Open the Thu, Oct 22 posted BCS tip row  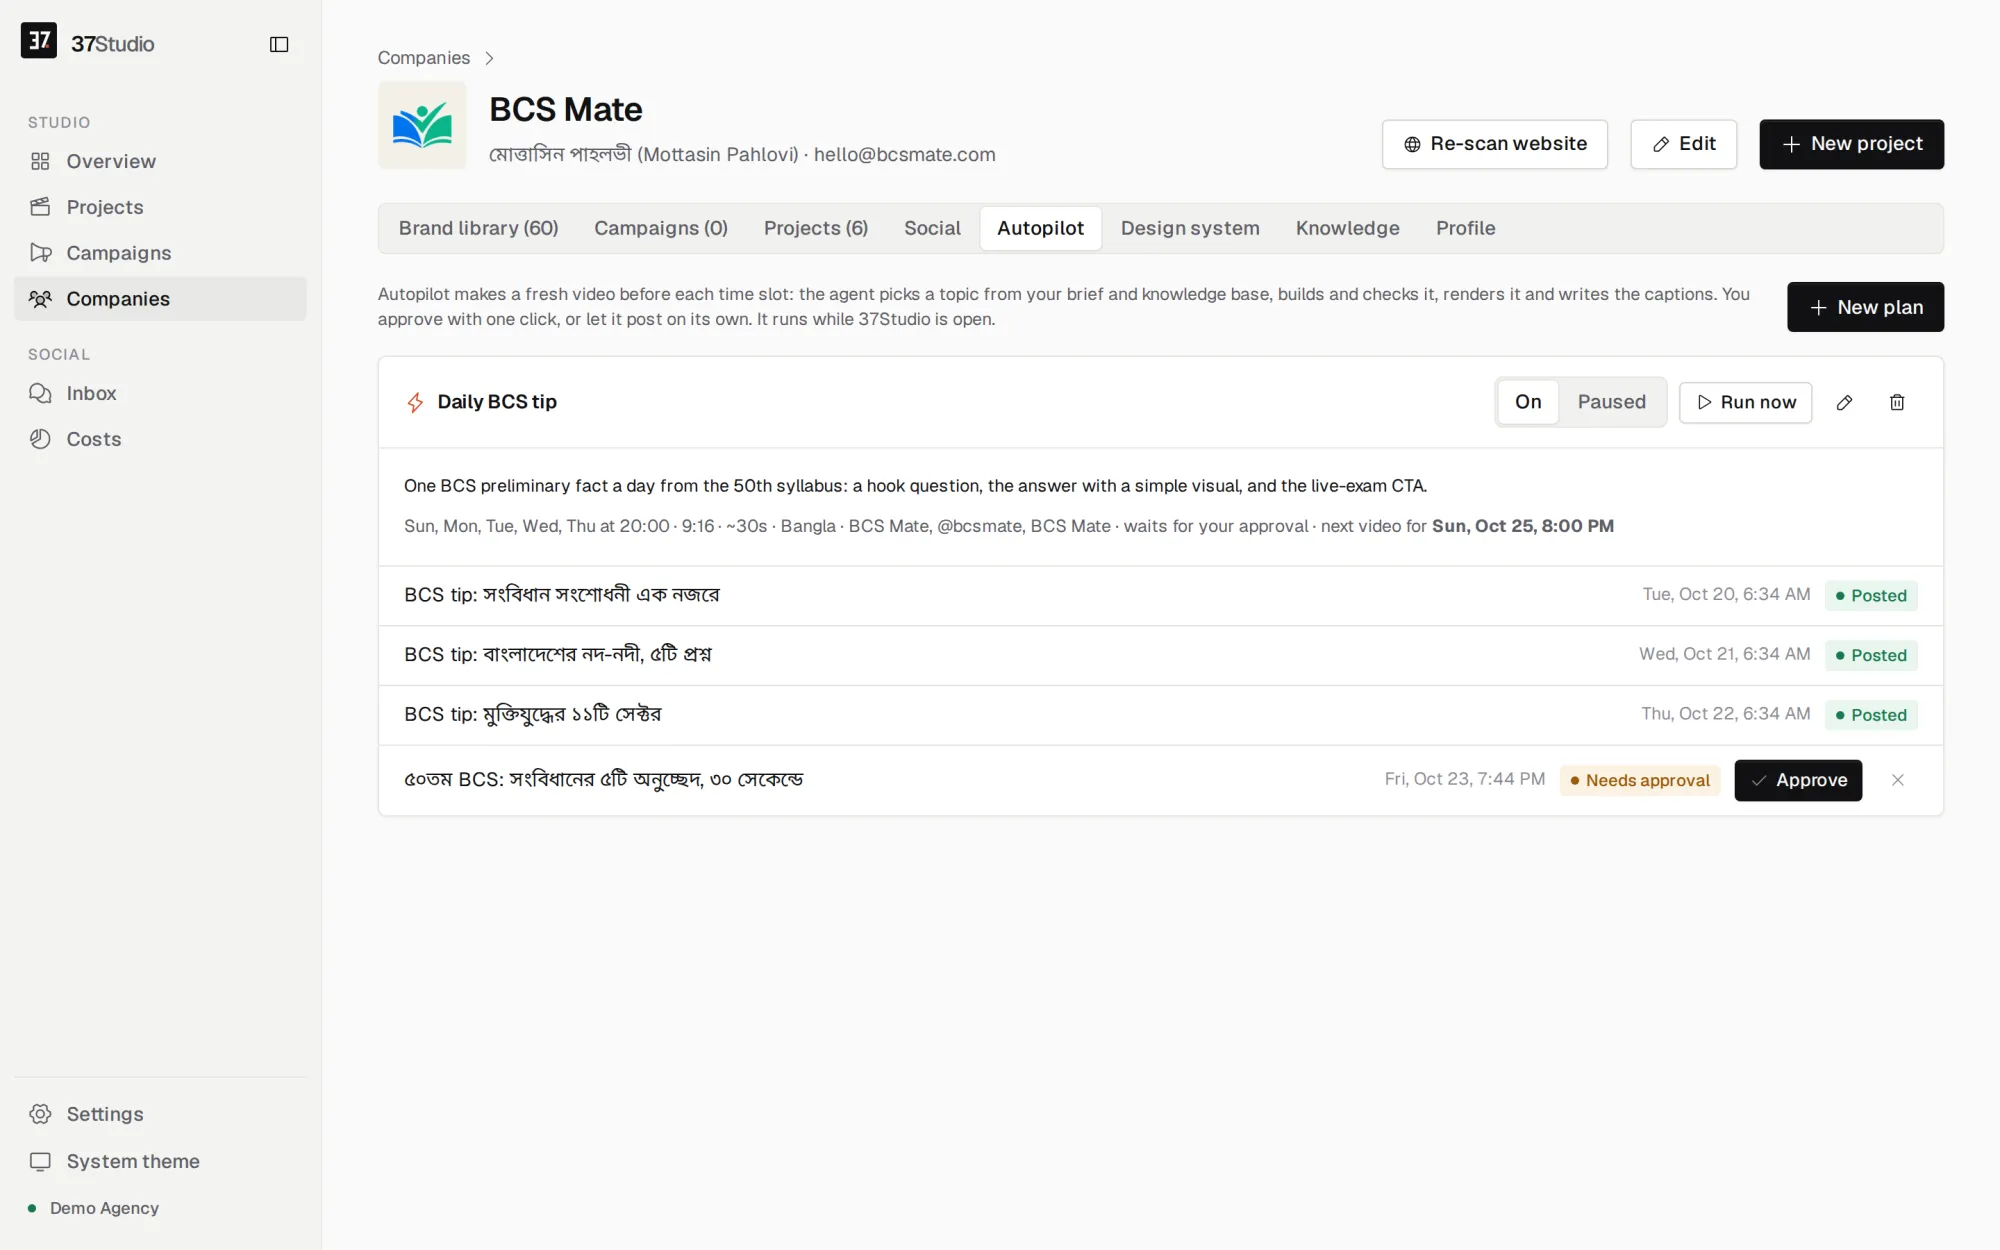[1160, 715]
